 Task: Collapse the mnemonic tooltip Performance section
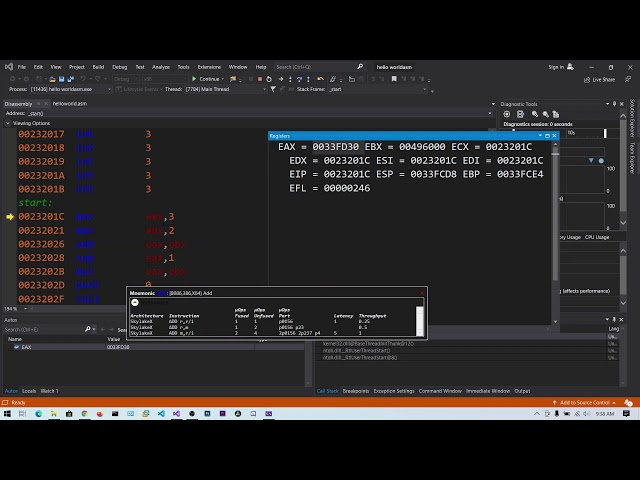pyautogui.click(x=135, y=302)
